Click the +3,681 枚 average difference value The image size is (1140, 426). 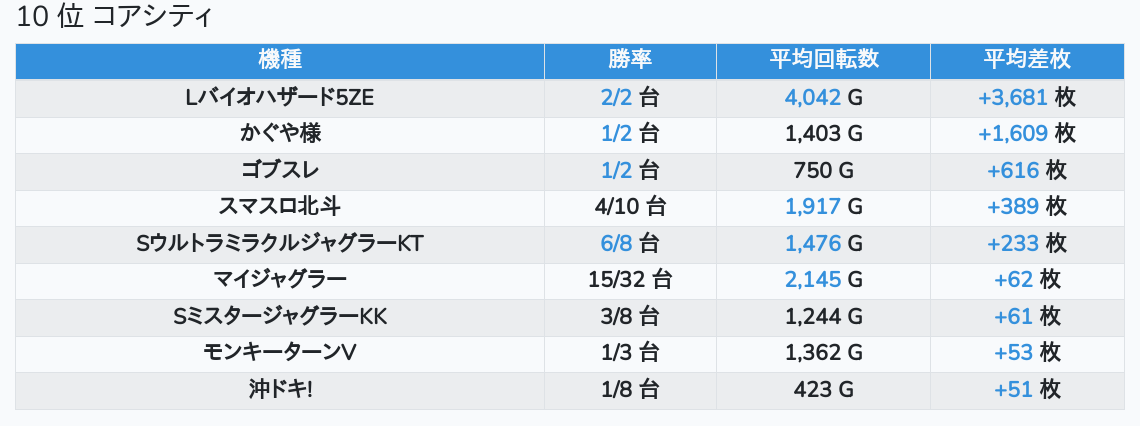1026,97
